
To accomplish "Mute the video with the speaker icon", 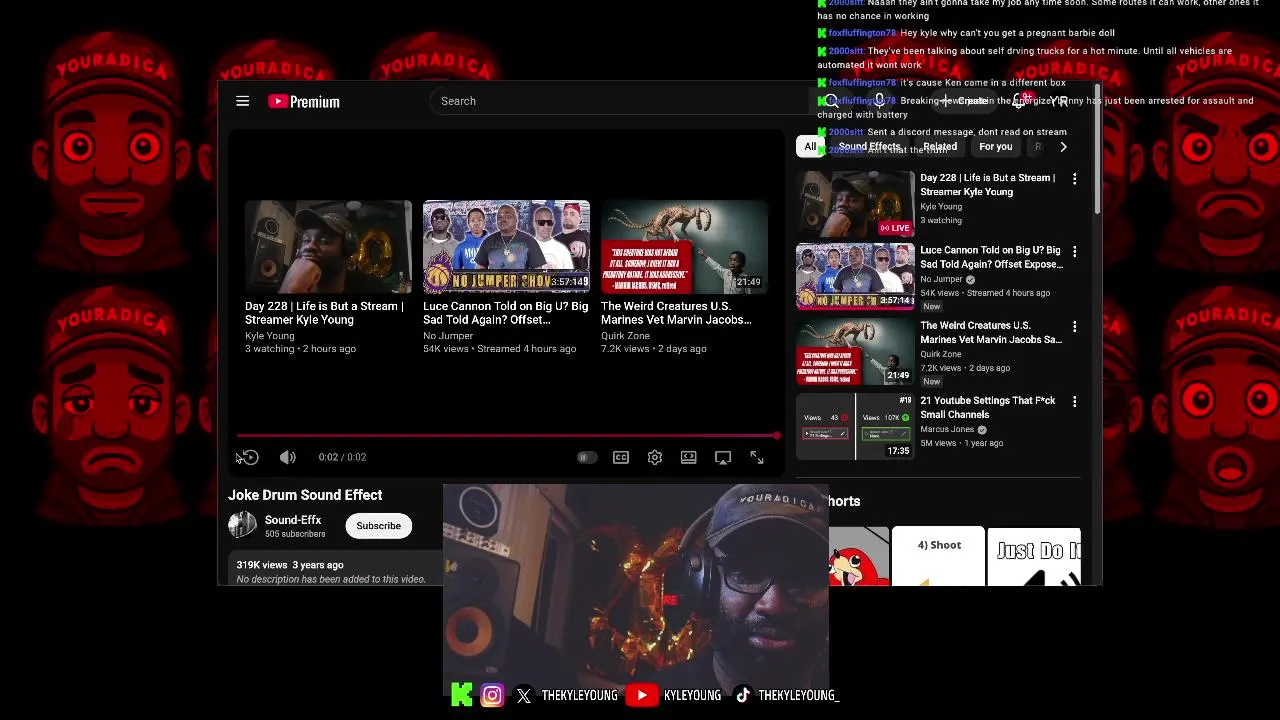I will (x=288, y=457).
